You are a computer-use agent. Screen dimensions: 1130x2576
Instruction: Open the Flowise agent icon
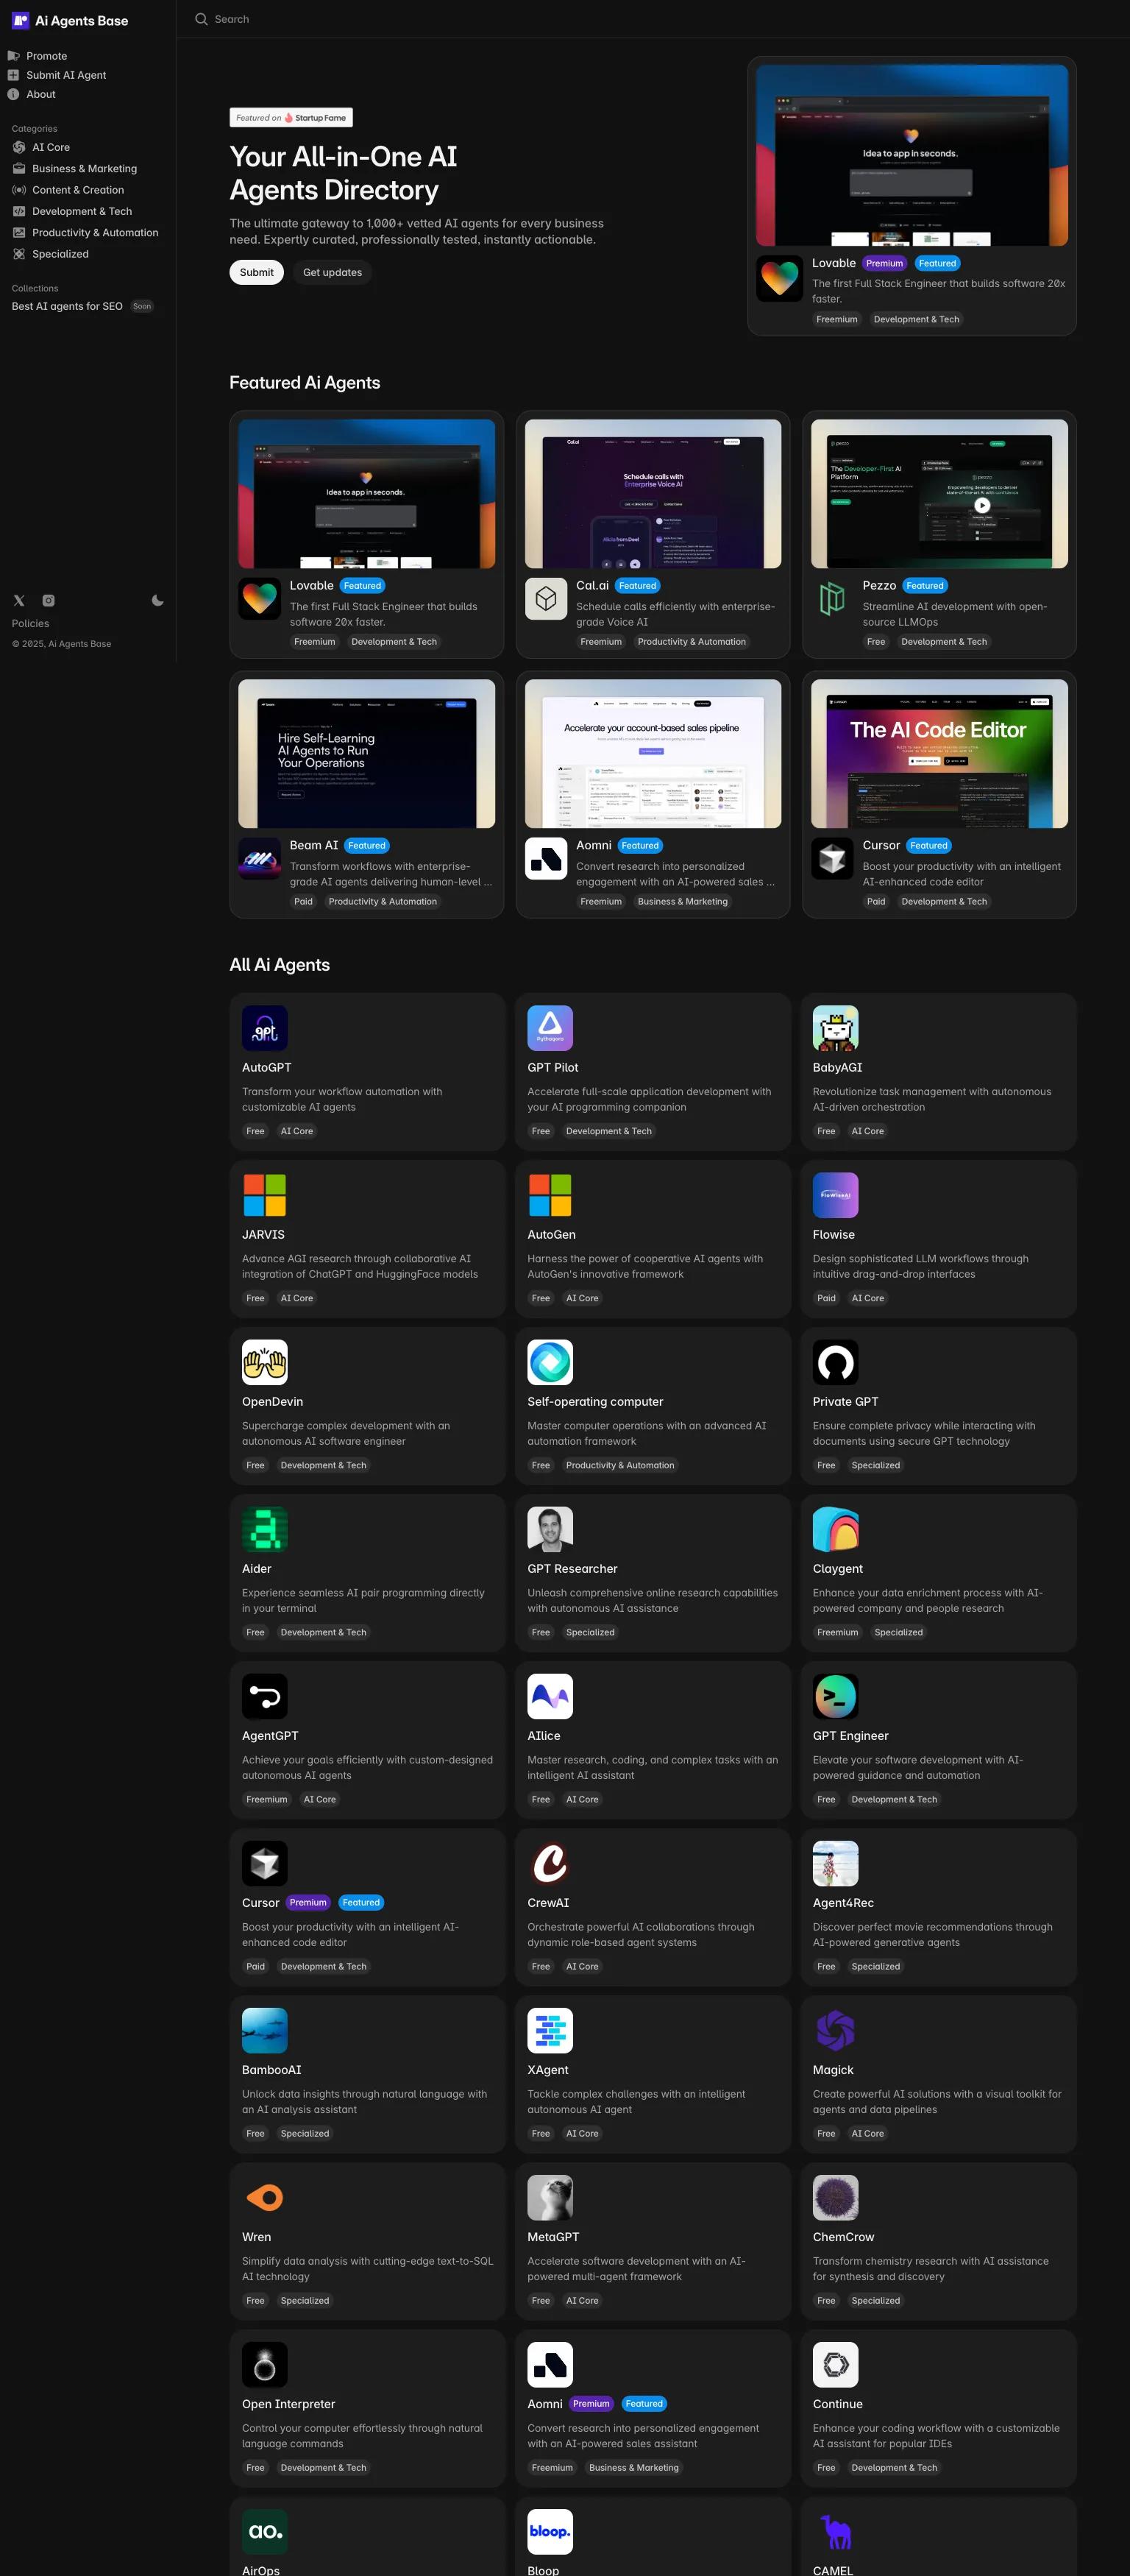836,1195
